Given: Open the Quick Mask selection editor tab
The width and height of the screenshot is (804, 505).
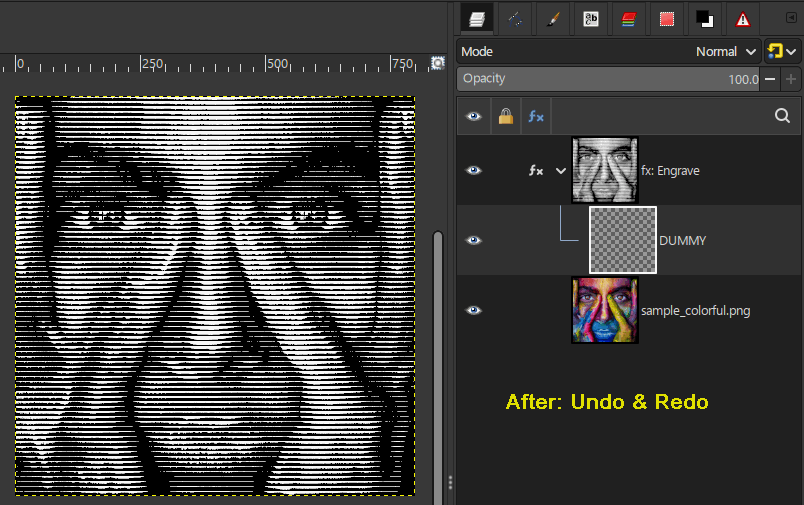Looking at the screenshot, I should click(x=667, y=19).
